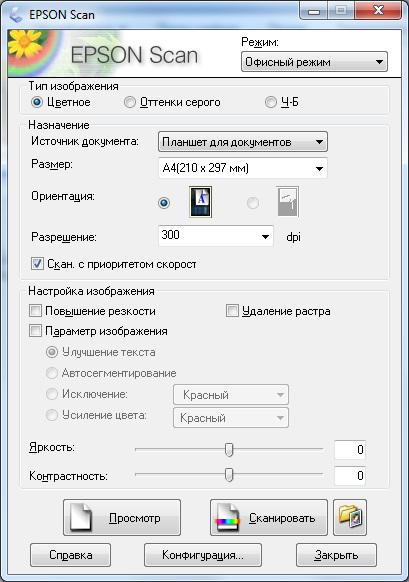Click the Закрыть button
Viewport: 409px width, 582px height.
click(336, 555)
